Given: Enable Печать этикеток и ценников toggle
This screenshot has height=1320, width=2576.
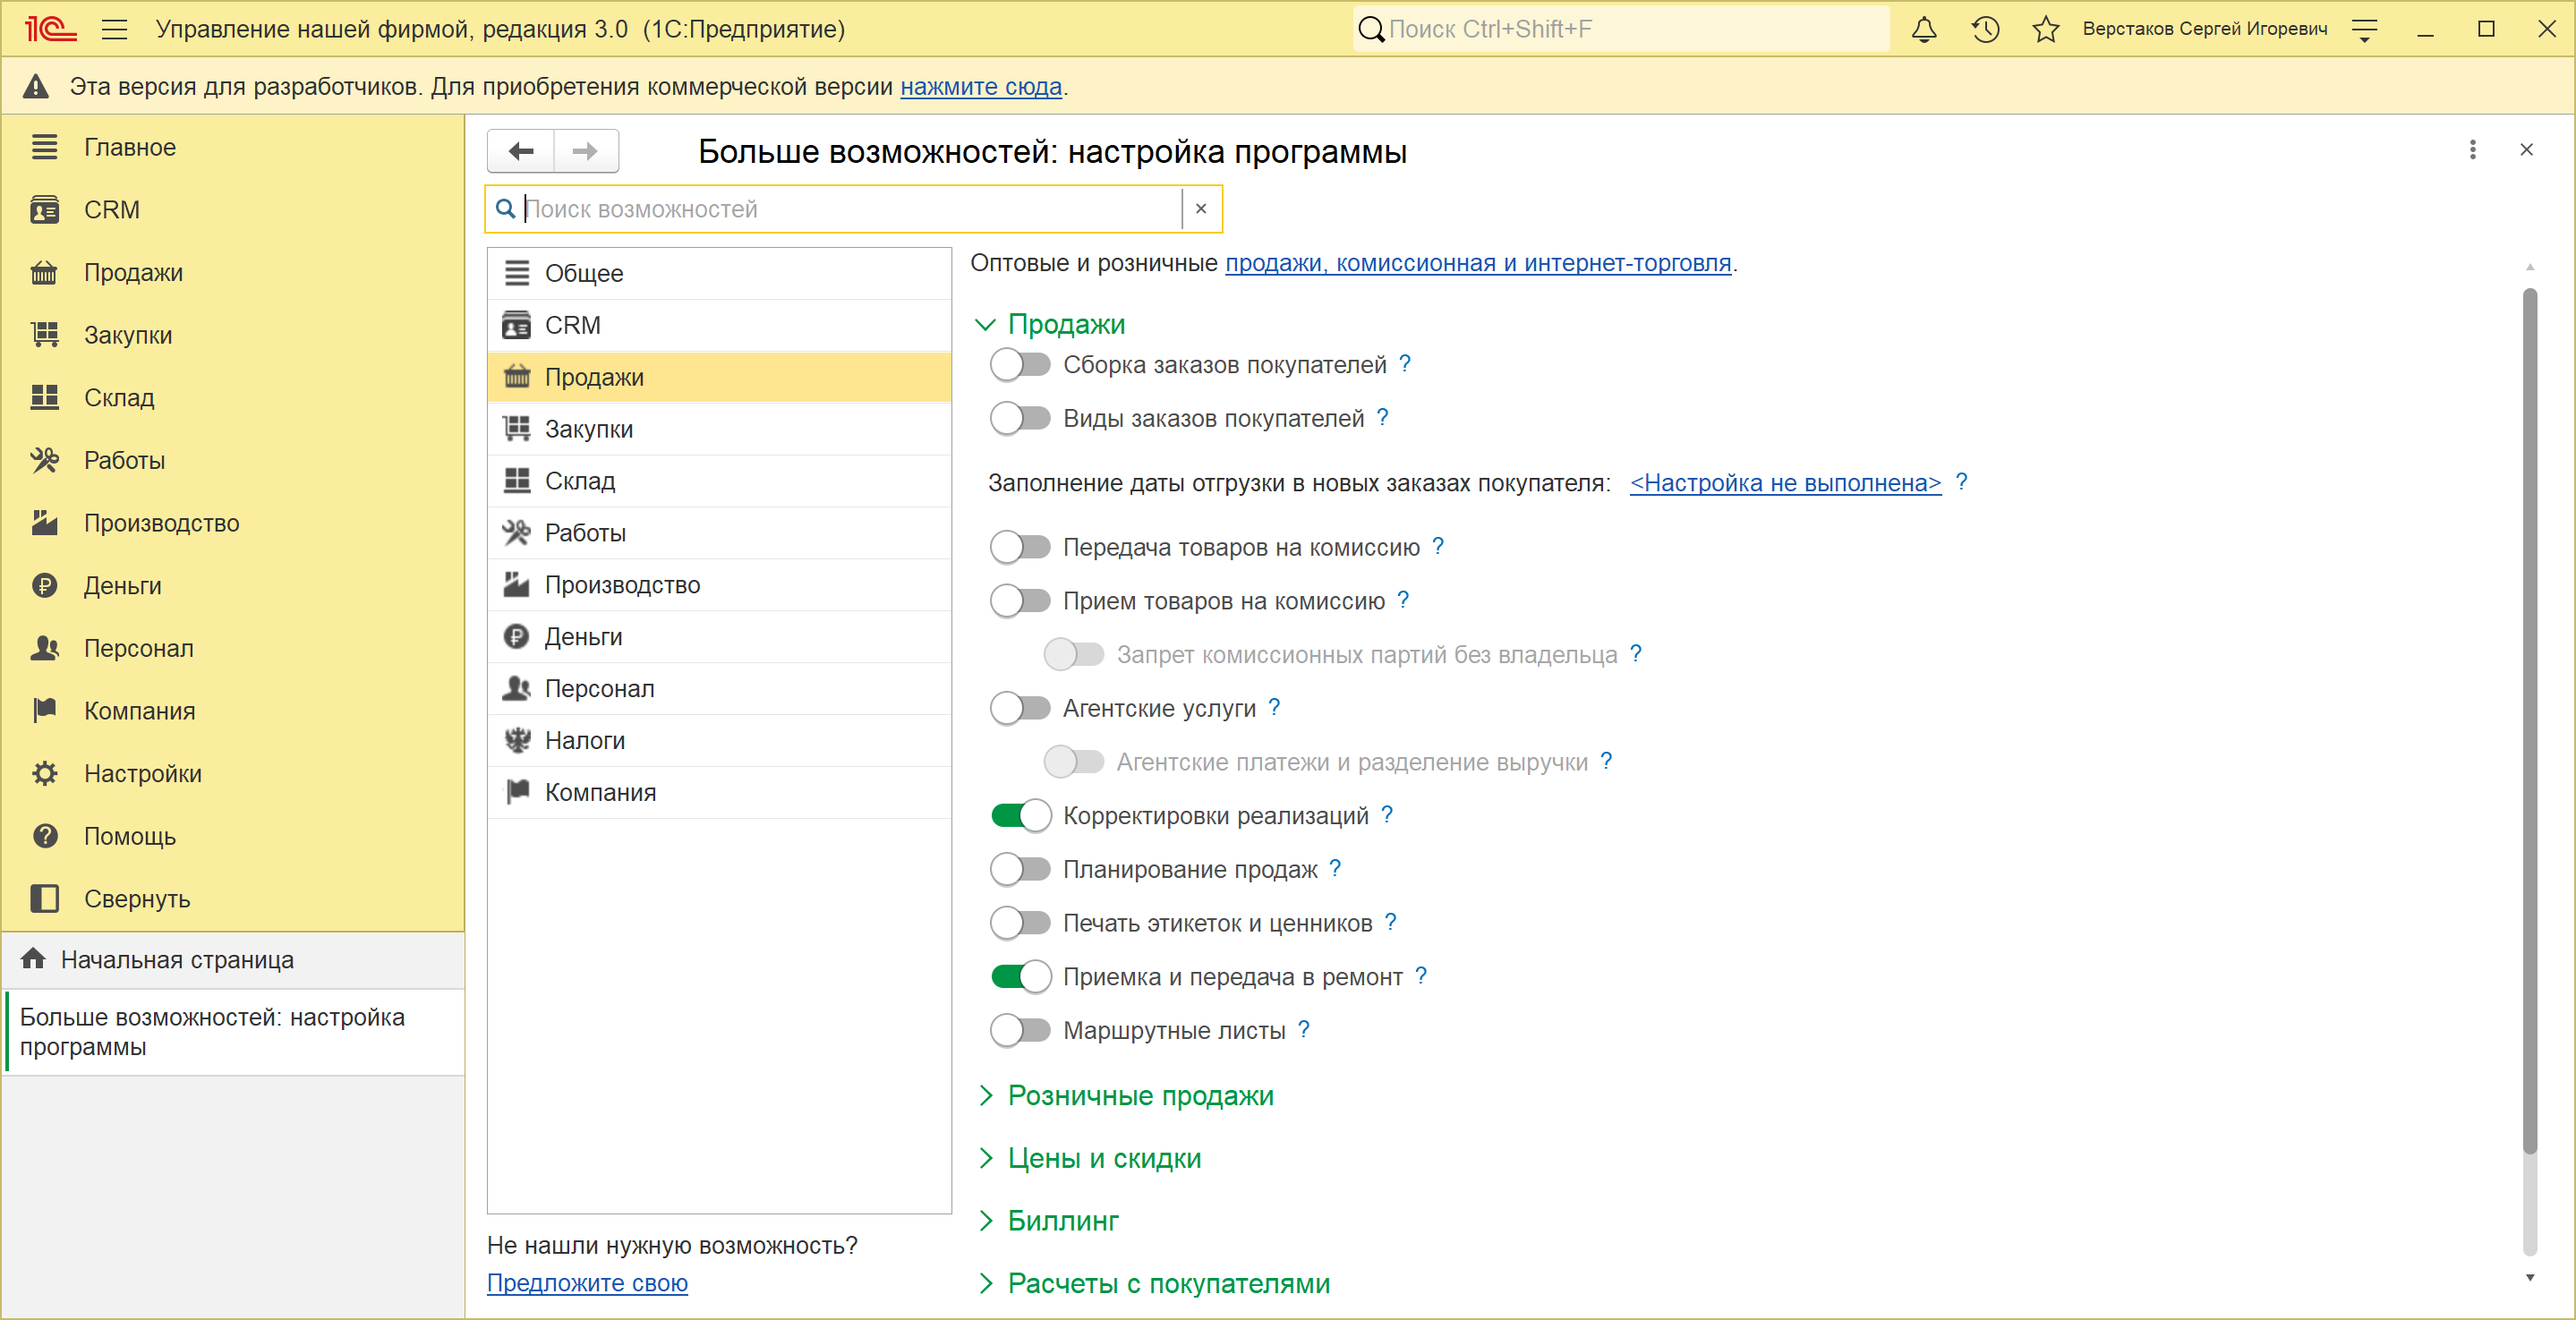Looking at the screenshot, I should click(1020, 923).
